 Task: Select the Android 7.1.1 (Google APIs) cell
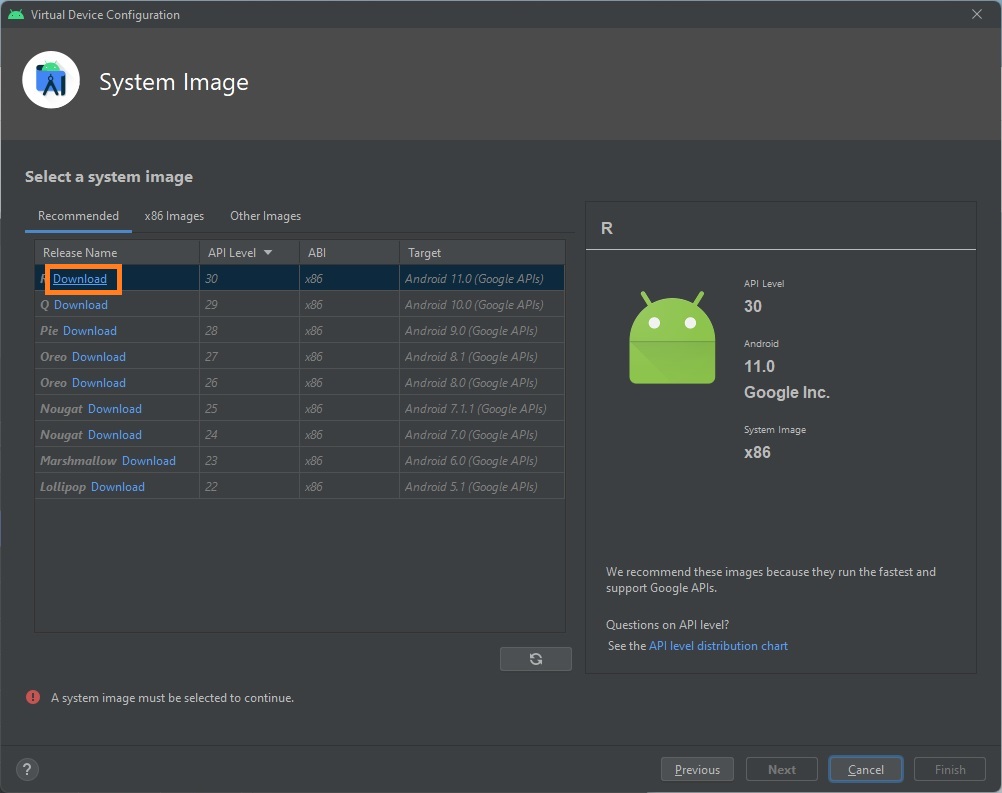pyautogui.click(x=482, y=408)
